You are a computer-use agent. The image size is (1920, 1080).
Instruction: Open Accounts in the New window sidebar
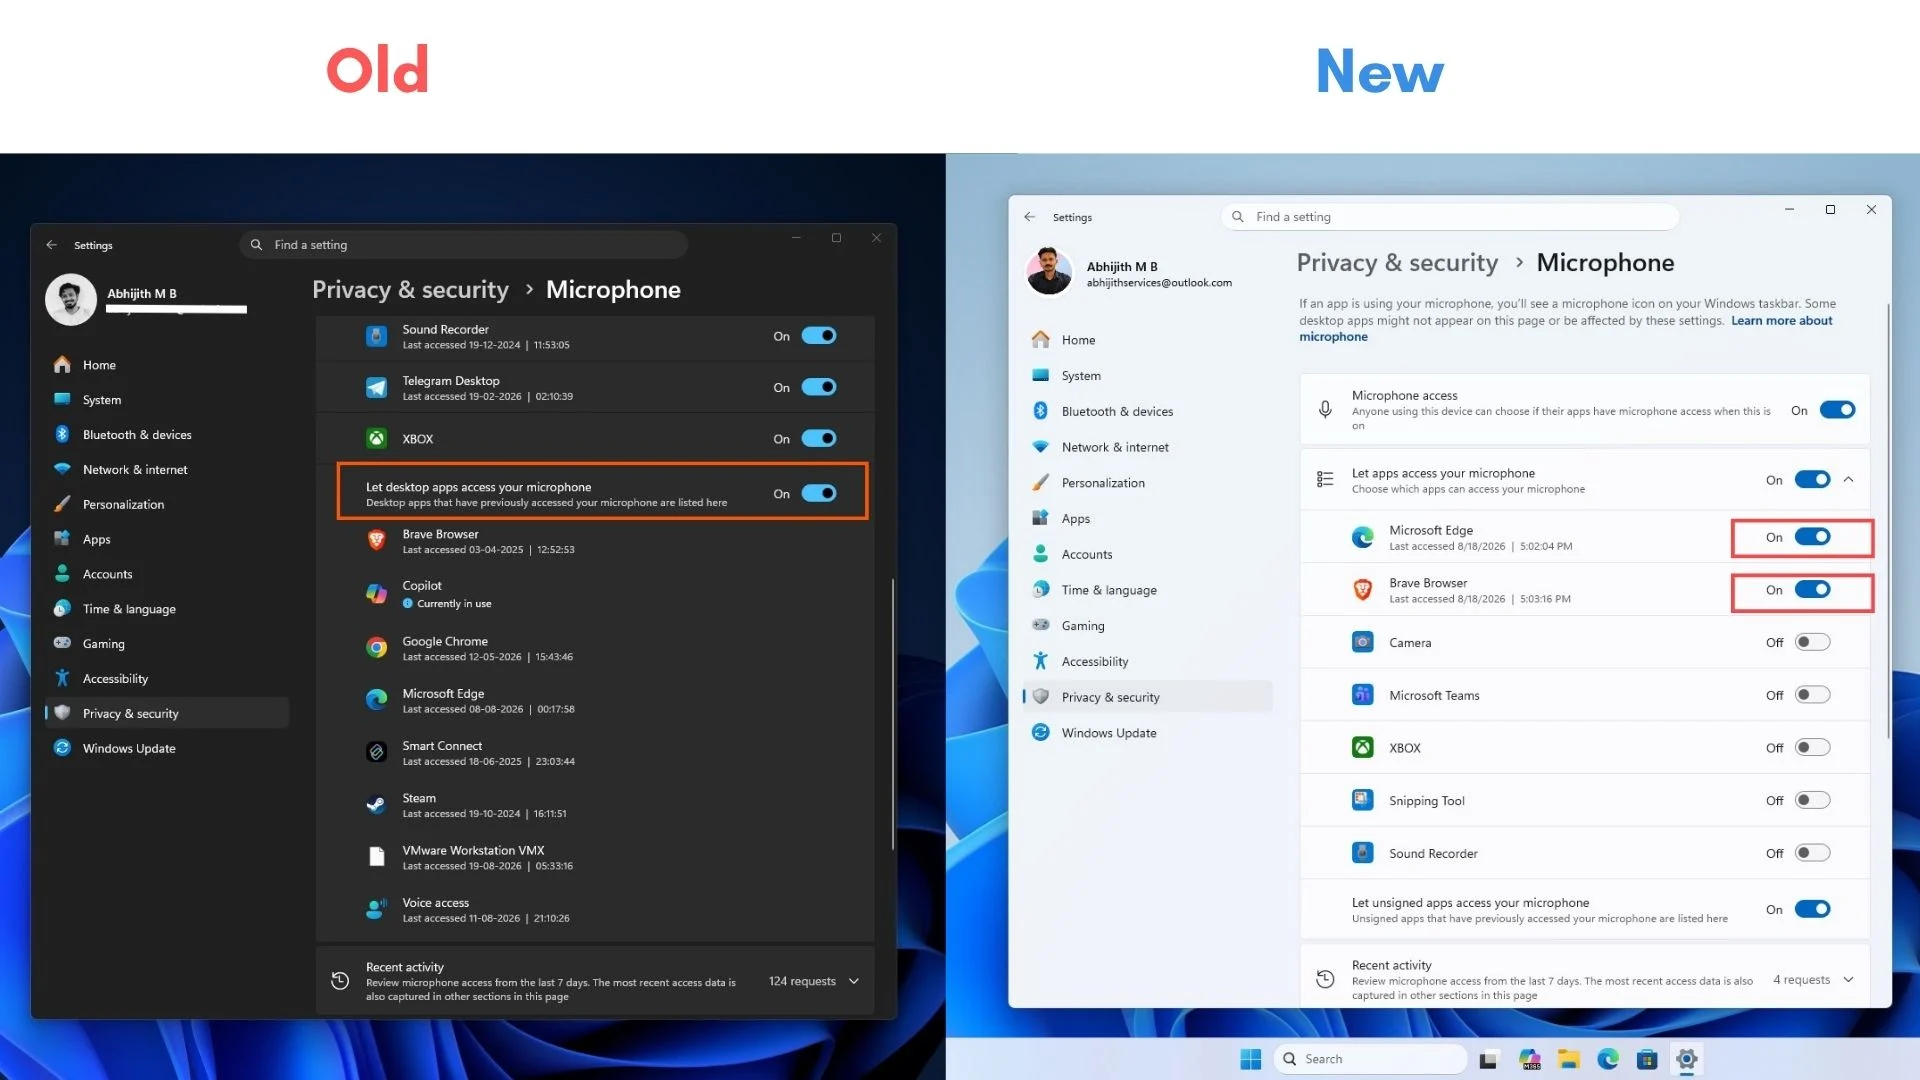[1148, 555]
